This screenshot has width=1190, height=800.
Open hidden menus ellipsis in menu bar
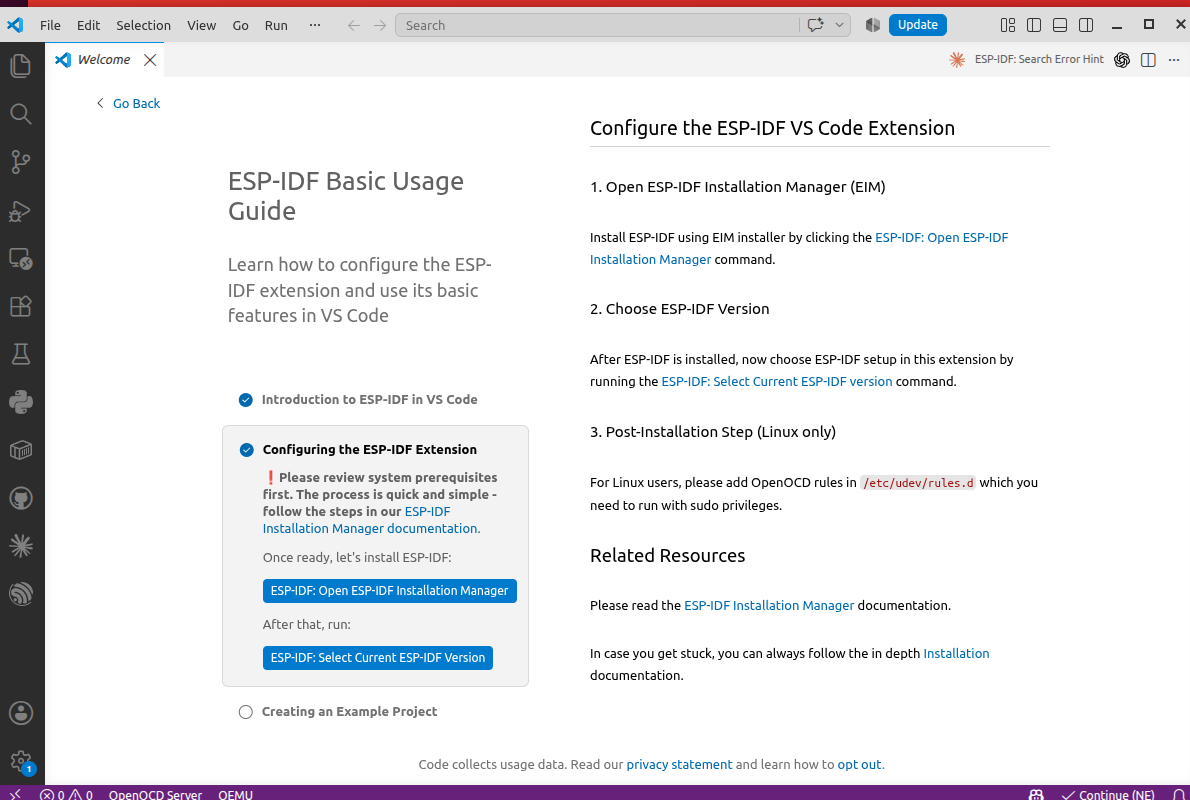(315, 25)
